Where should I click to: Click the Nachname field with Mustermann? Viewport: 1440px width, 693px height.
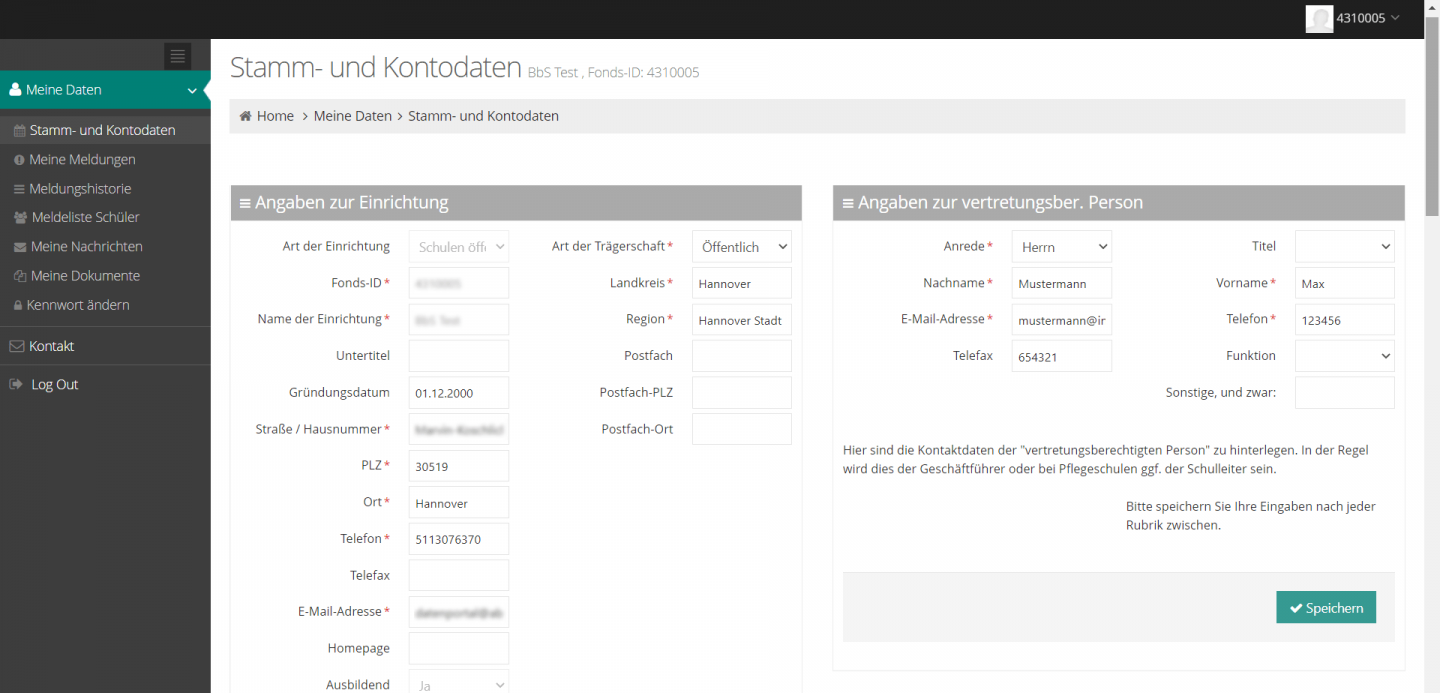(1062, 283)
